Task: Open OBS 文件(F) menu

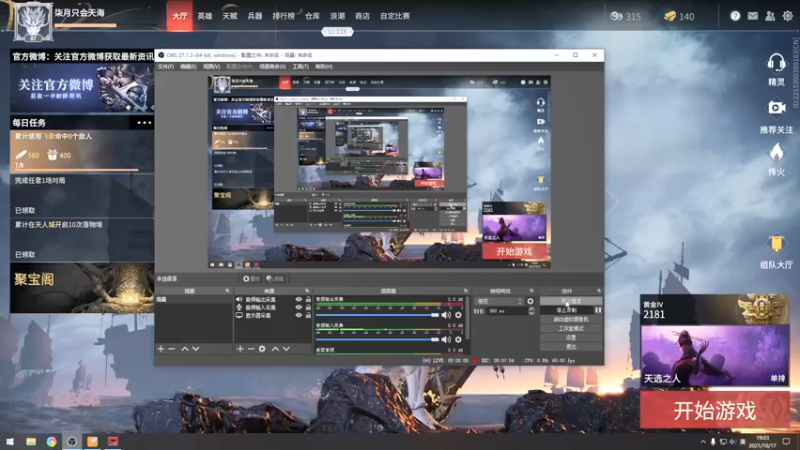Action: 165,67
